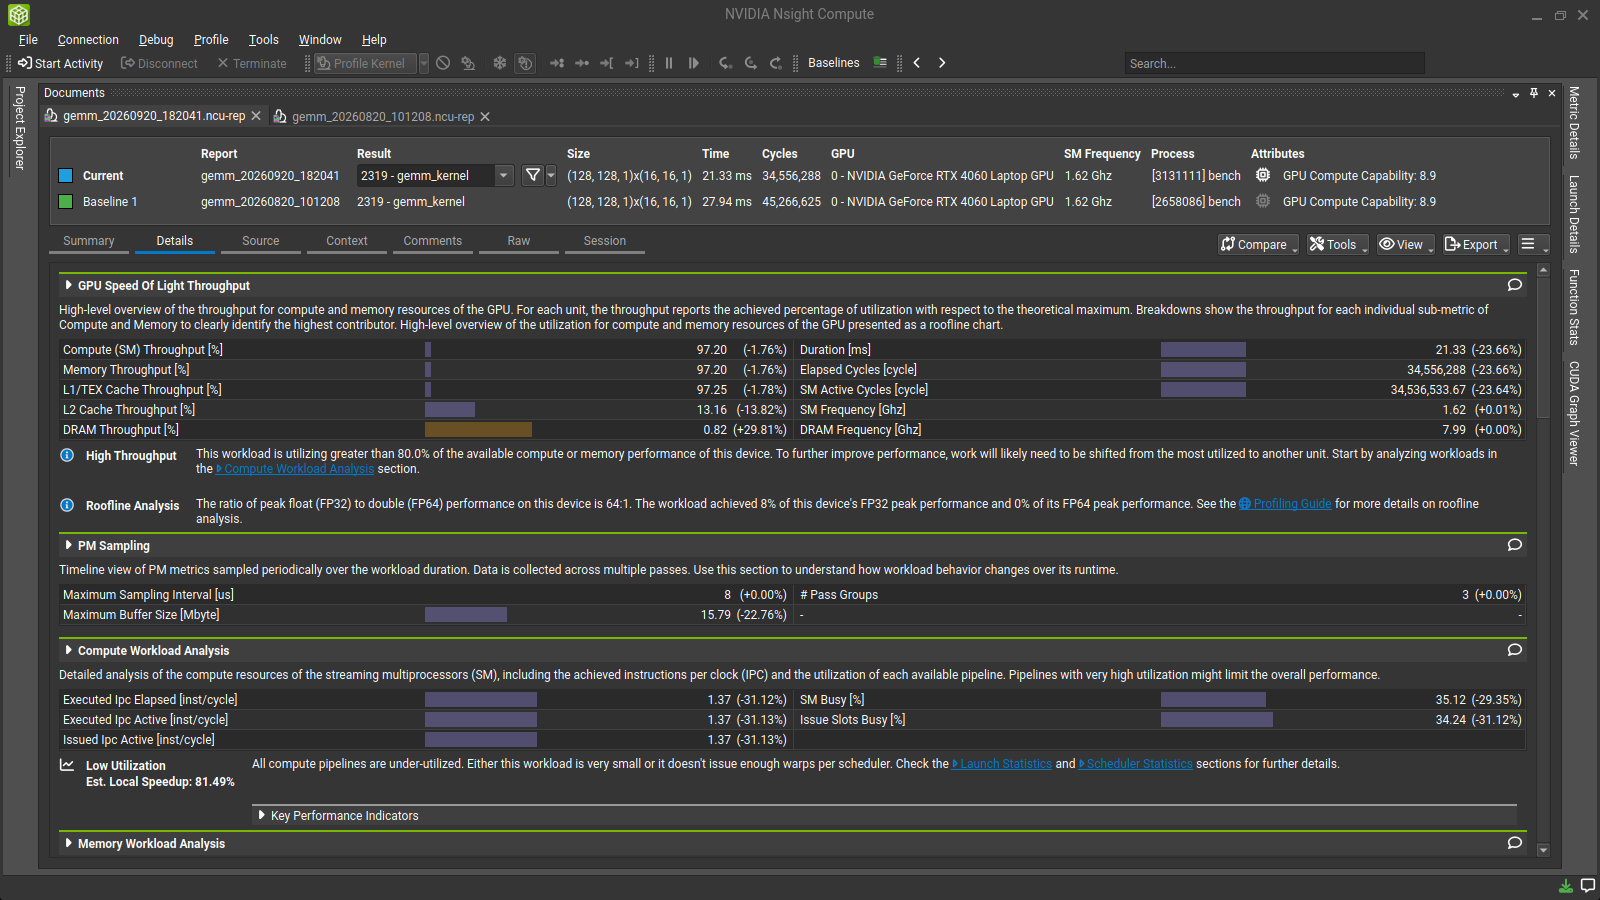
Task: Click the green baselines icon next to Baselines
Action: [x=880, y=63]
